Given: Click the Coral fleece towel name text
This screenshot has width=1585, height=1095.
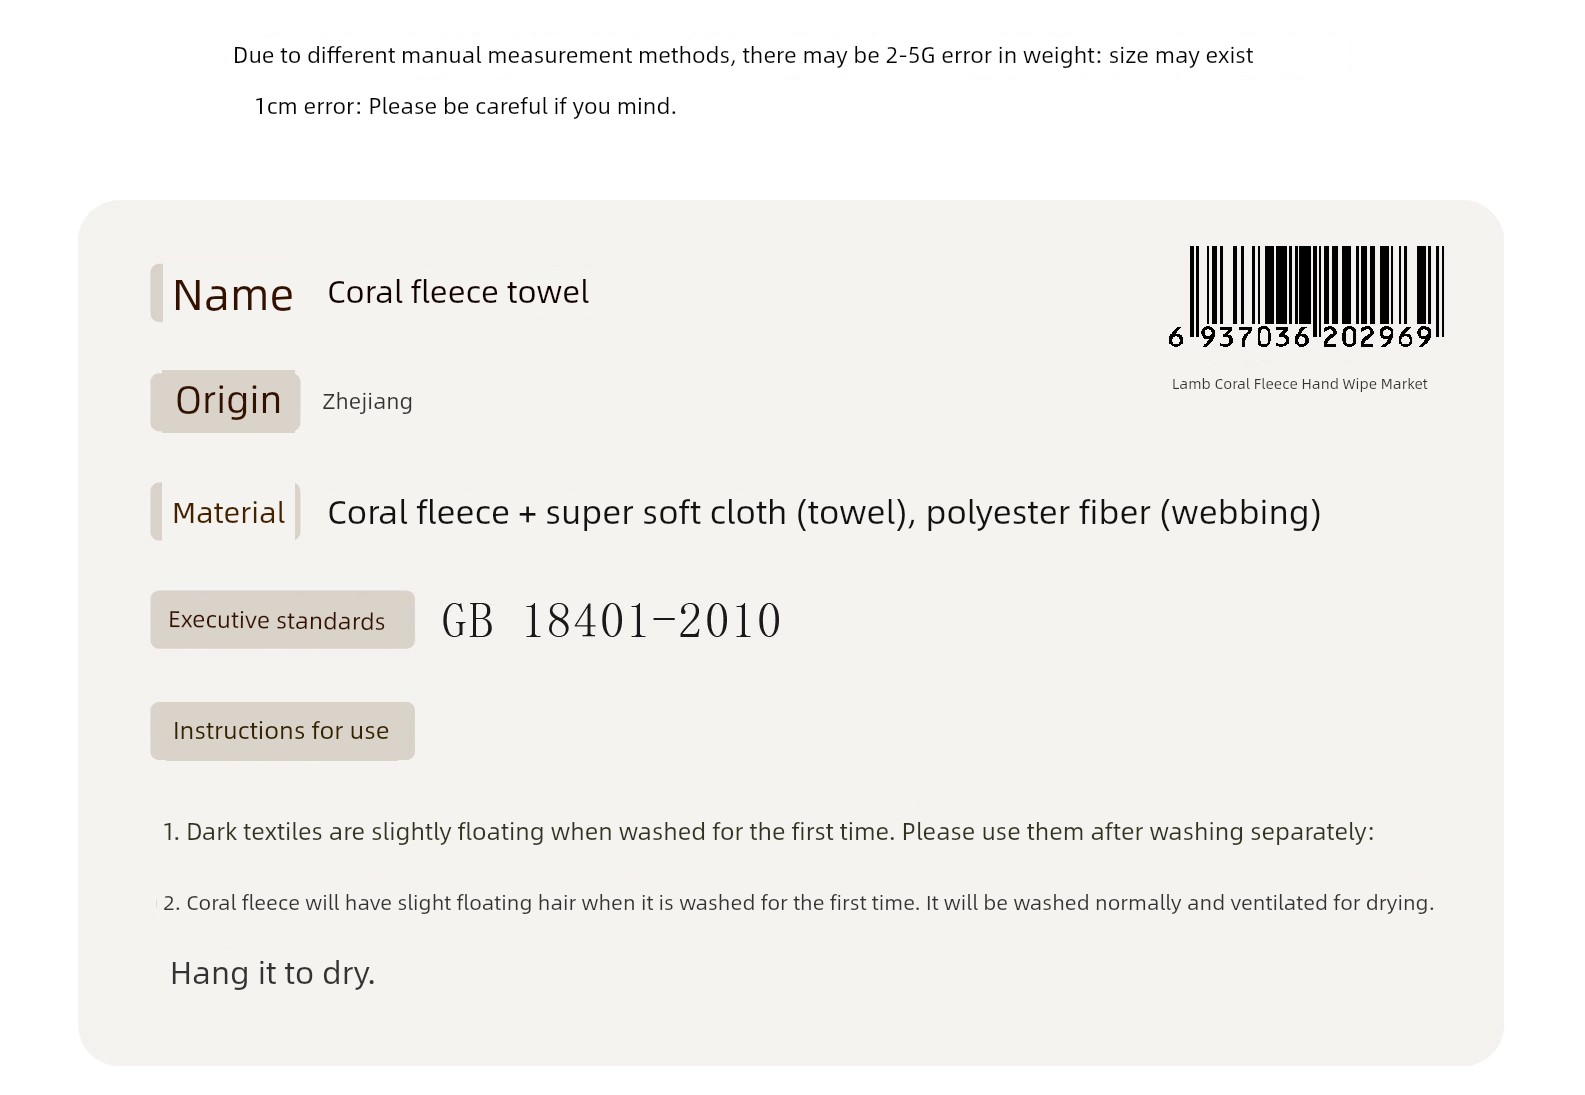Looking at the screenshot, I should (458, 292).
